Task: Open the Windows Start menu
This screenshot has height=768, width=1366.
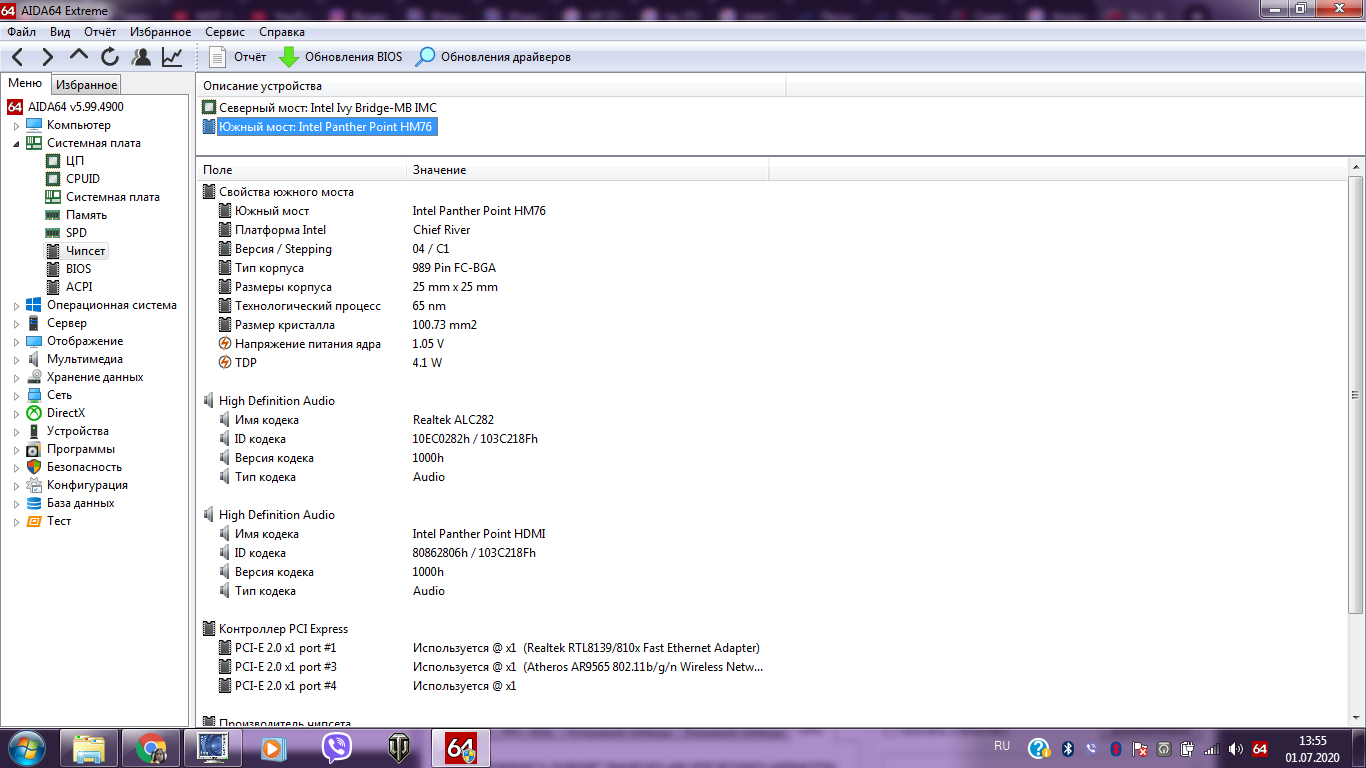Action: (x=25, y=748)
